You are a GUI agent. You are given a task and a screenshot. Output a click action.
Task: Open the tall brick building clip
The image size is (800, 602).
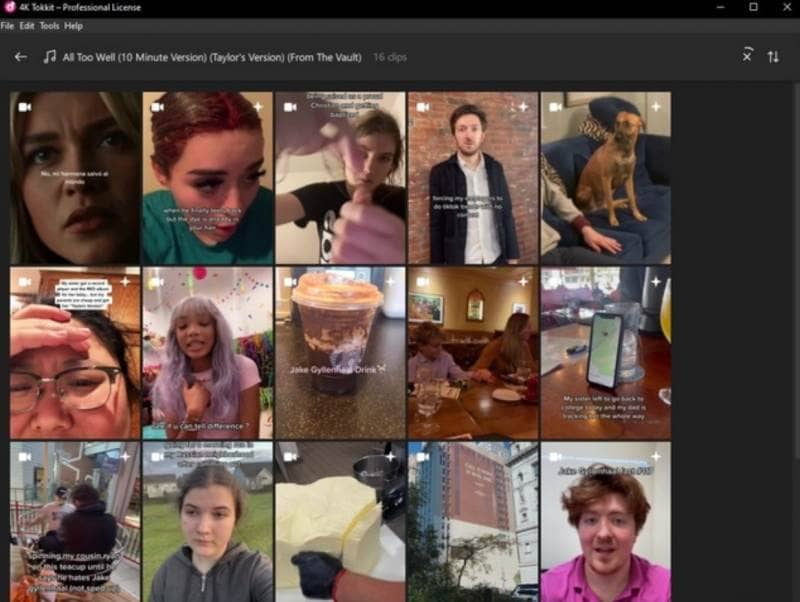tap(473, 522)
